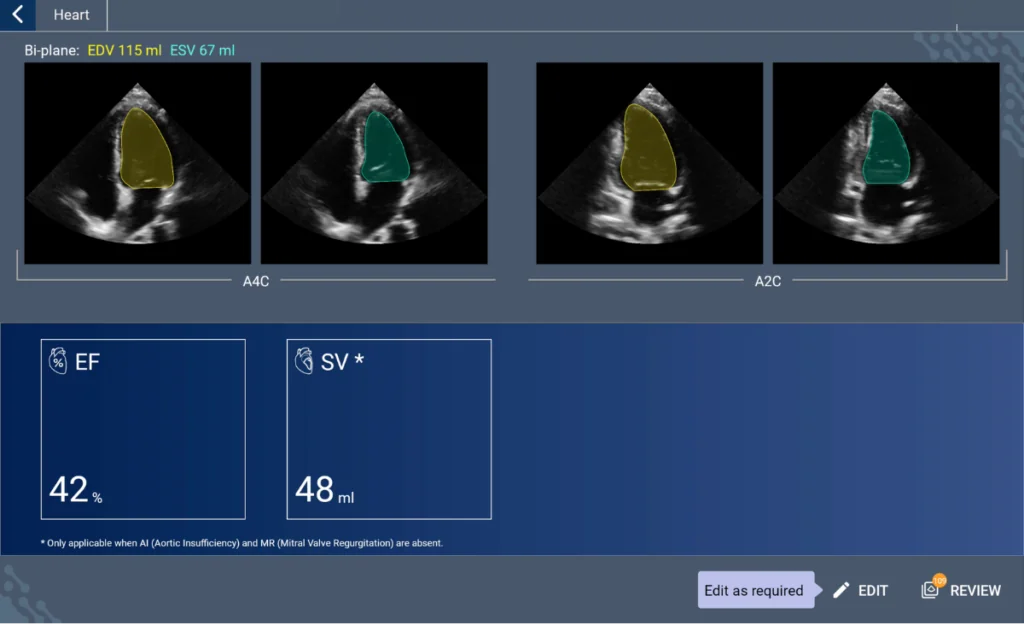This screenshot has width=1024, height=625.
Task: Open the REVIEW images icon with badge
Action: pyautogui.click(x=933, y=588)
